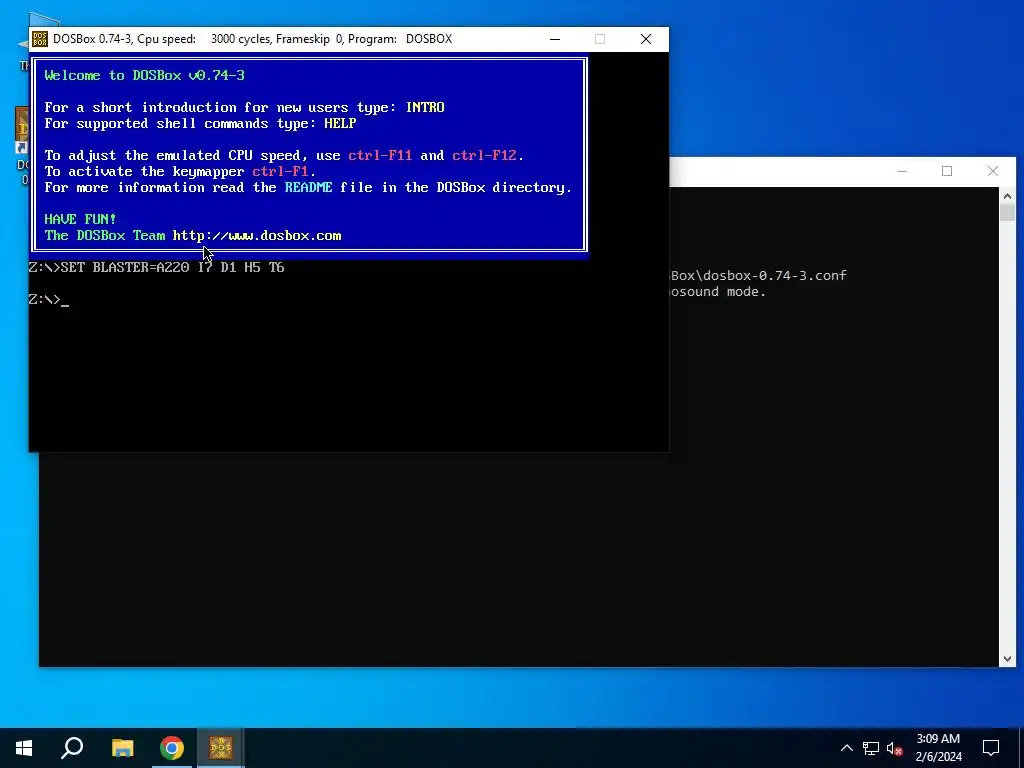Click the disabled maximize button of DOSBox
Image resolution: width=1024 pixels, height=768 pixels.
[600, 39]
